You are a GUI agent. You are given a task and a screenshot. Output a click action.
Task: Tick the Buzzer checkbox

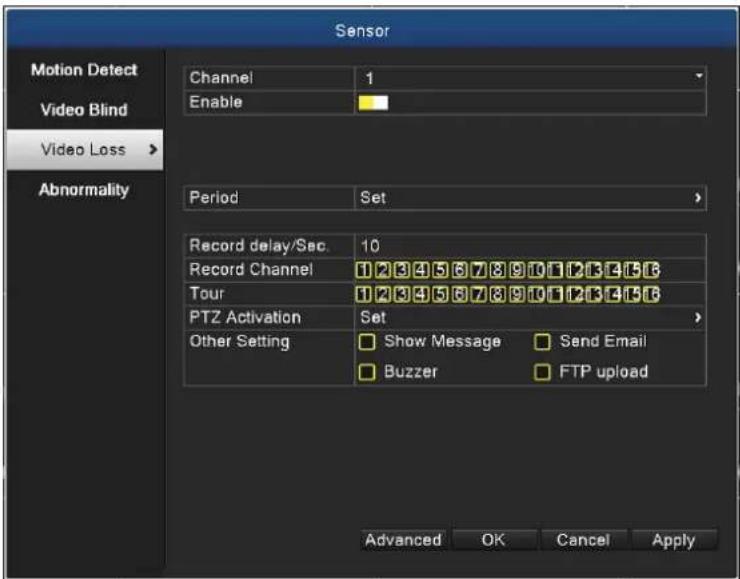[x=367, y=372]
